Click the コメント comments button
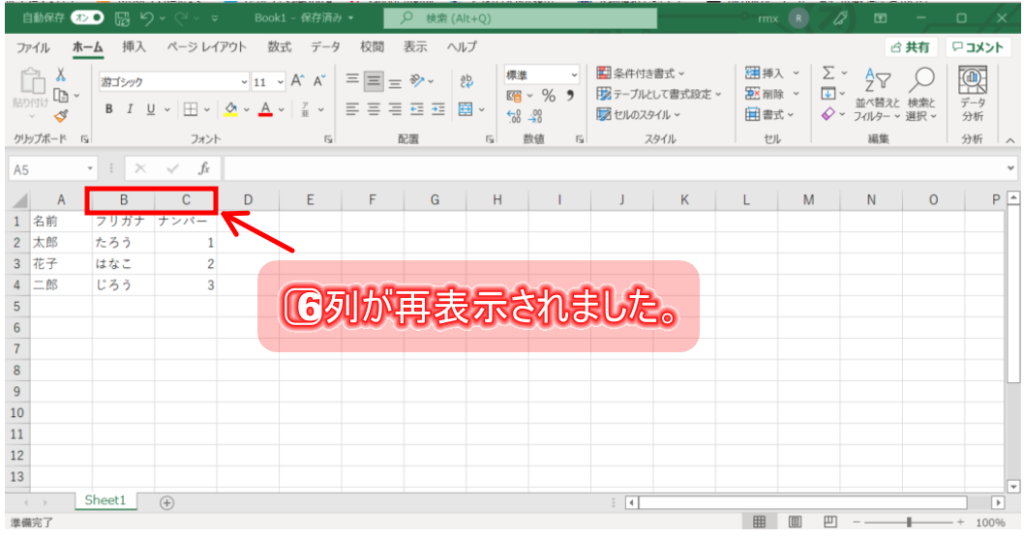Image resolution: width=1024 pixels, height=538 pixels. [976, 47]
